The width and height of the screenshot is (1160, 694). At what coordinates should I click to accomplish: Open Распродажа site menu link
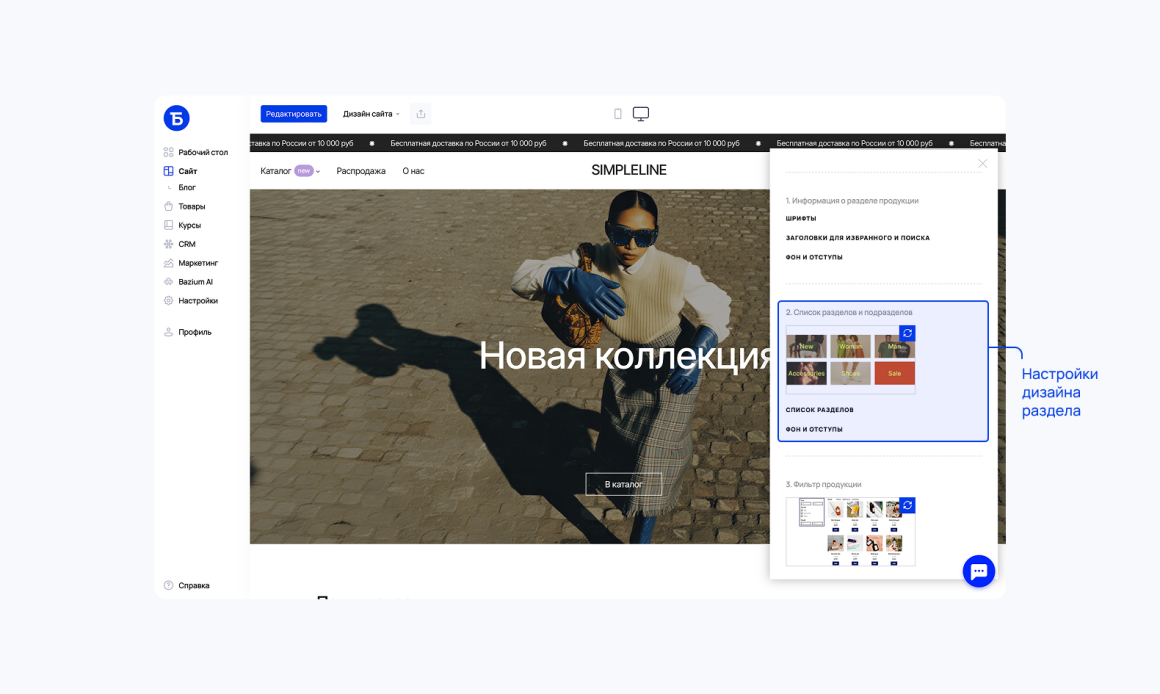361,171
